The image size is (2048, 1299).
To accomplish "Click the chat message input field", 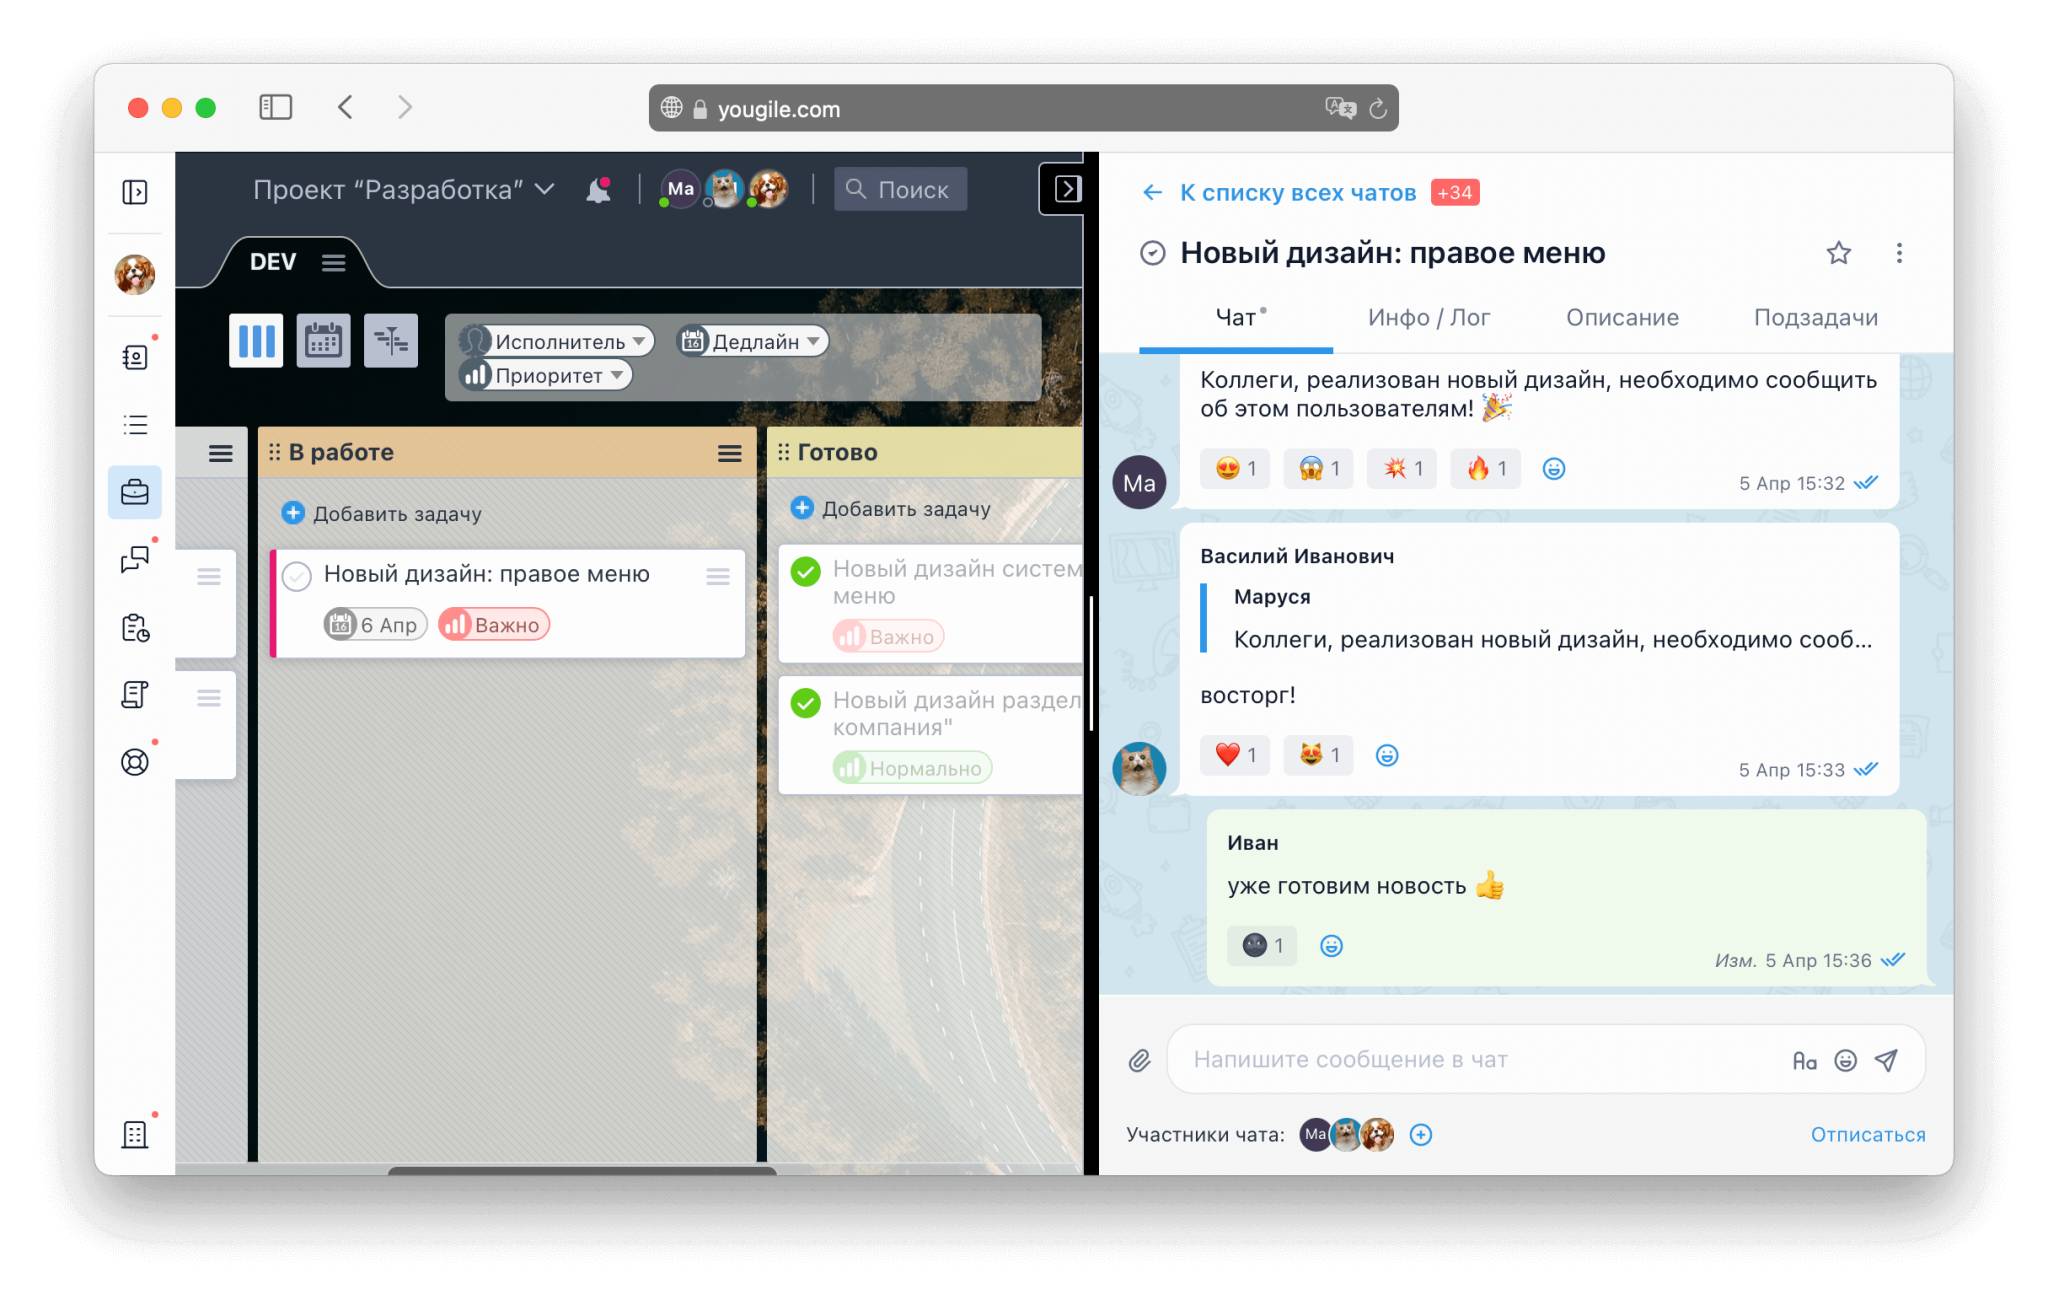I will 1480,1060.
